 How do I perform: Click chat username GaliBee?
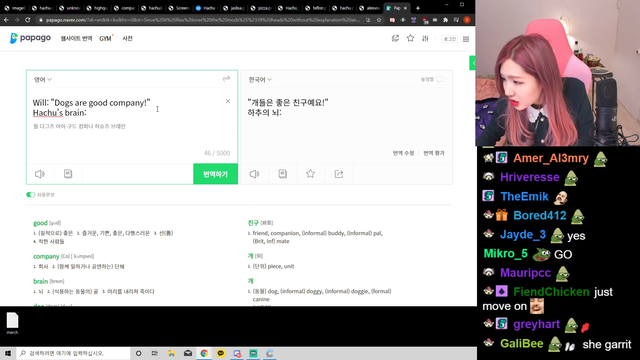pyautogui.click(x=522, y=344)
